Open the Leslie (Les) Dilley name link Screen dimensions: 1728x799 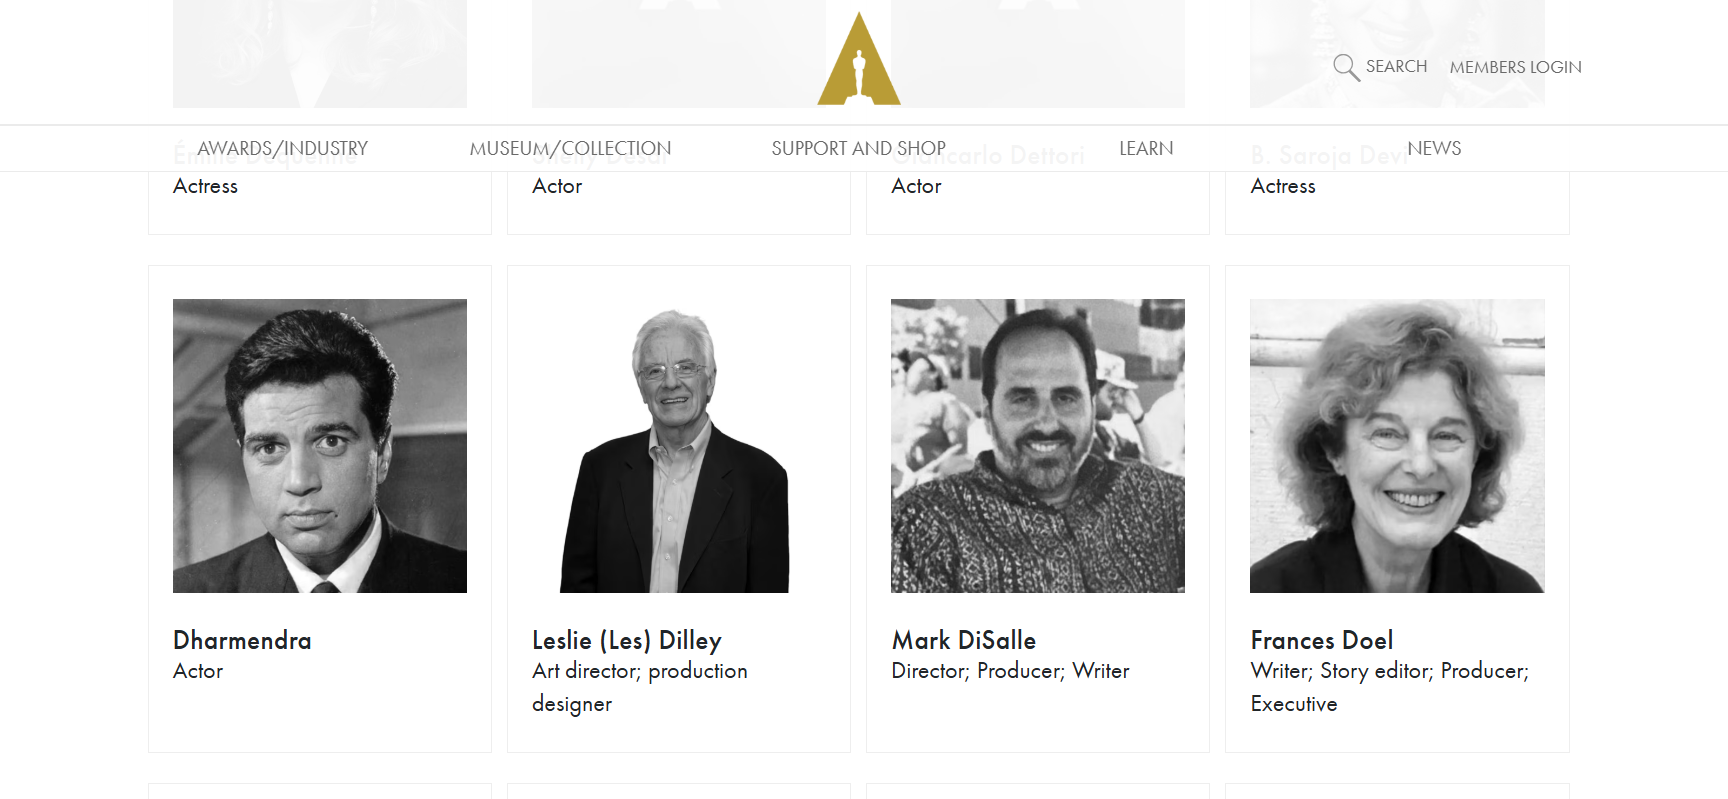coord(627,640)
